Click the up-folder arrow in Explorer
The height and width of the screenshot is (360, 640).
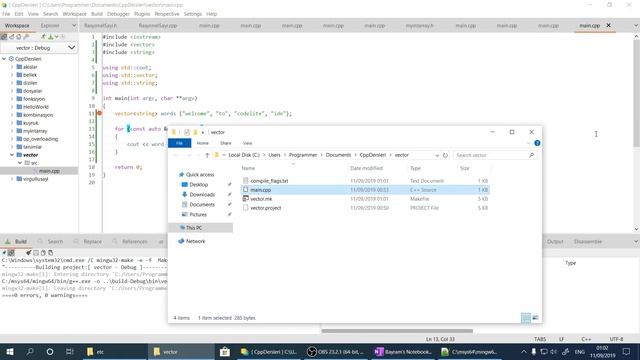pos(207,155)
